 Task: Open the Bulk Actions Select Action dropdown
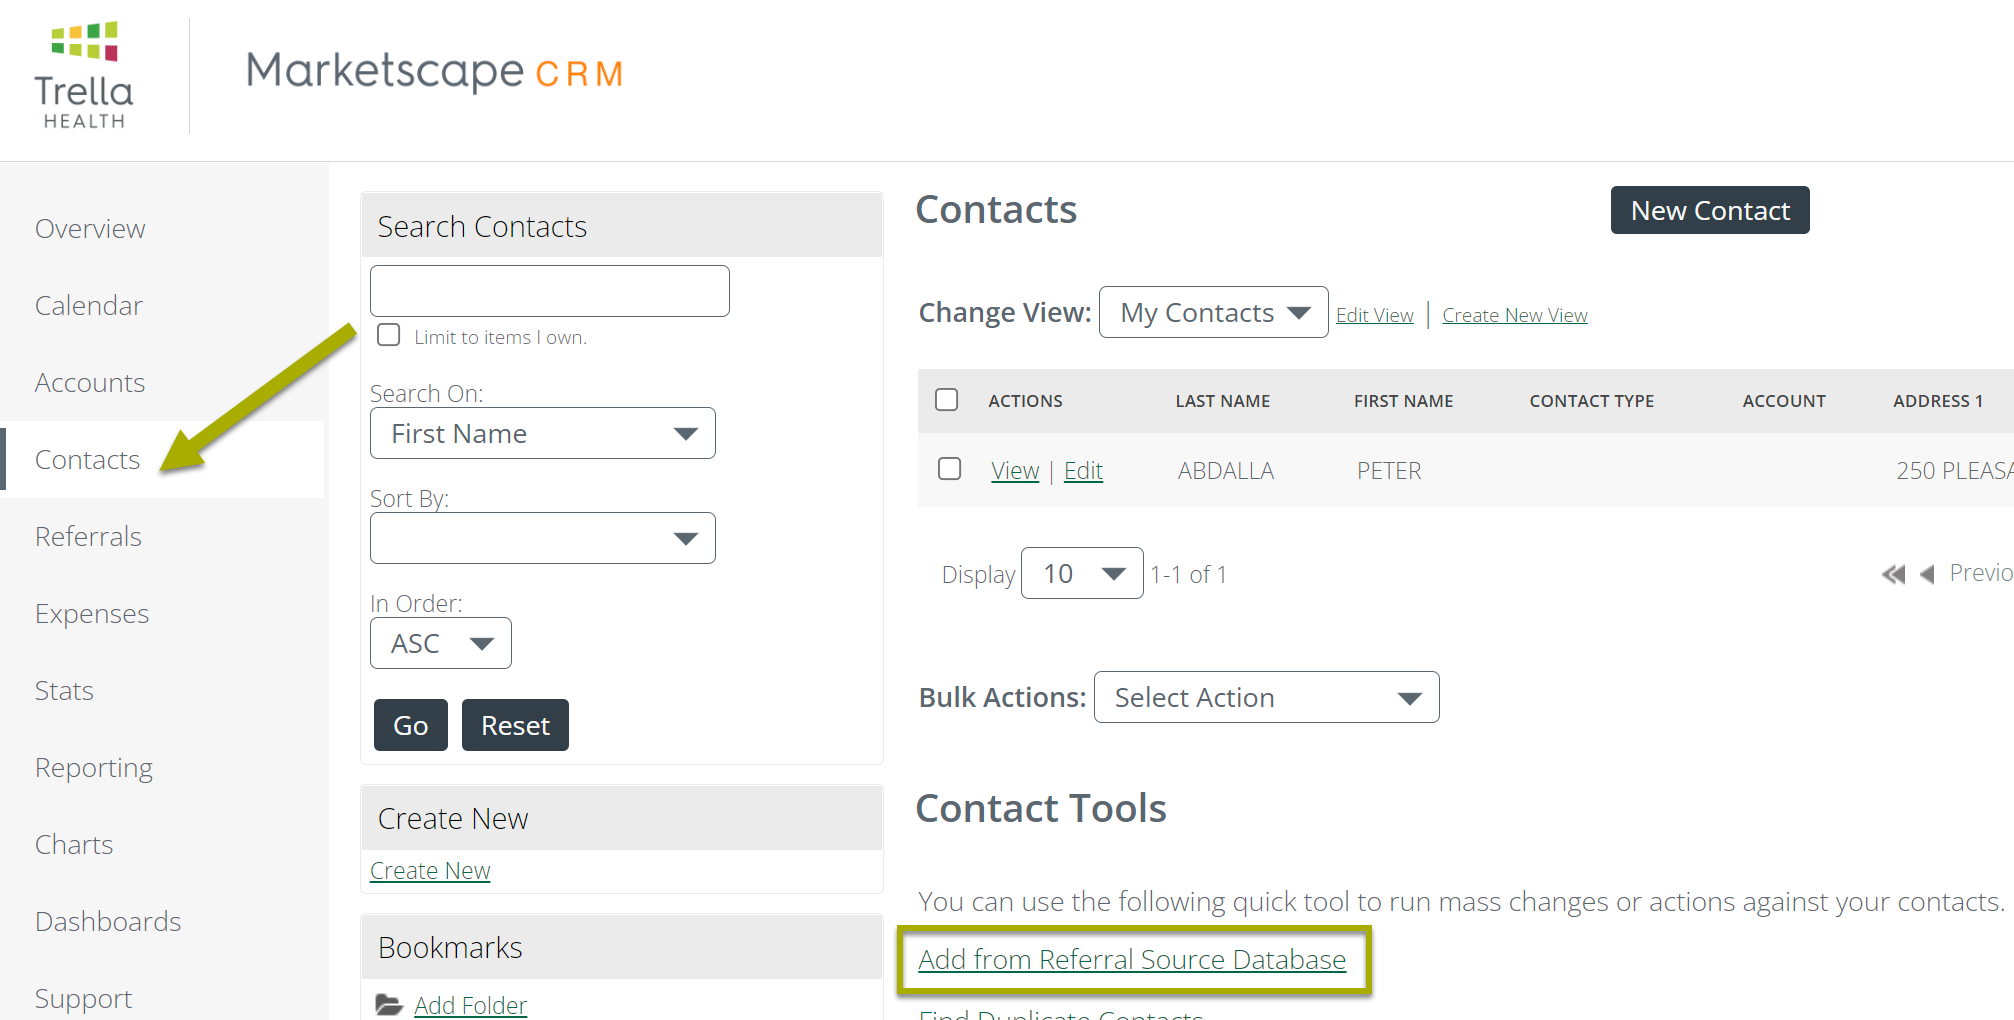coord(1267,697)
